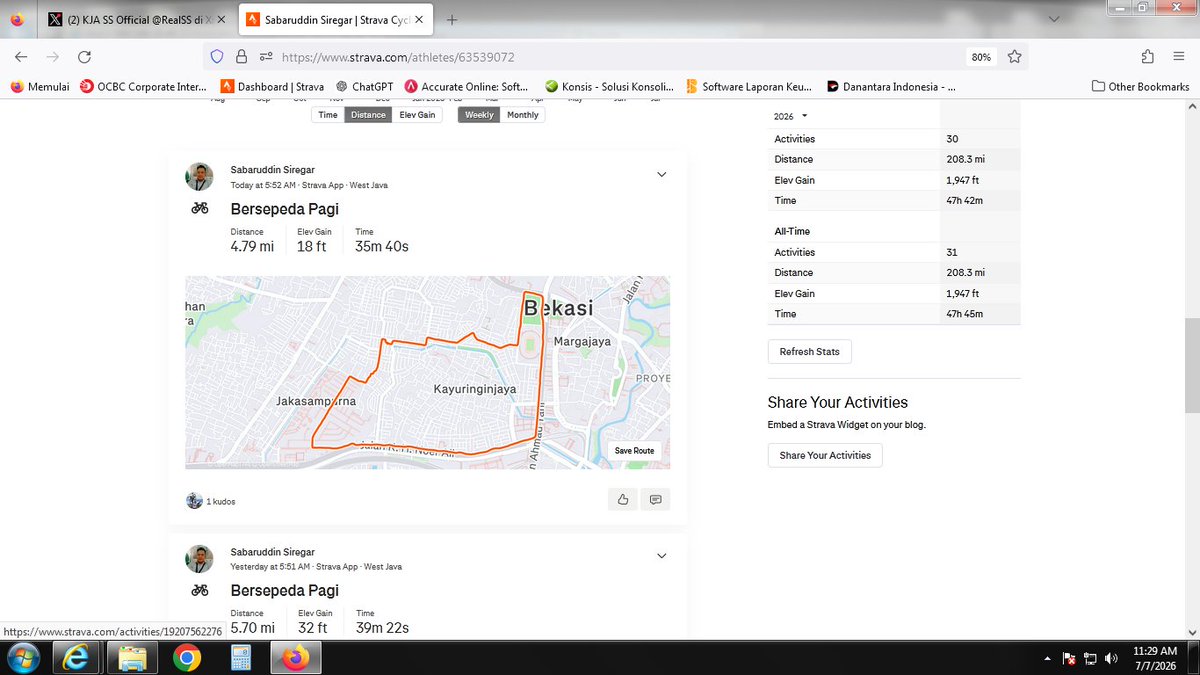
Task: Open the 2026 year dropdown
Action: pyautogui.click(x=789, y=117)
